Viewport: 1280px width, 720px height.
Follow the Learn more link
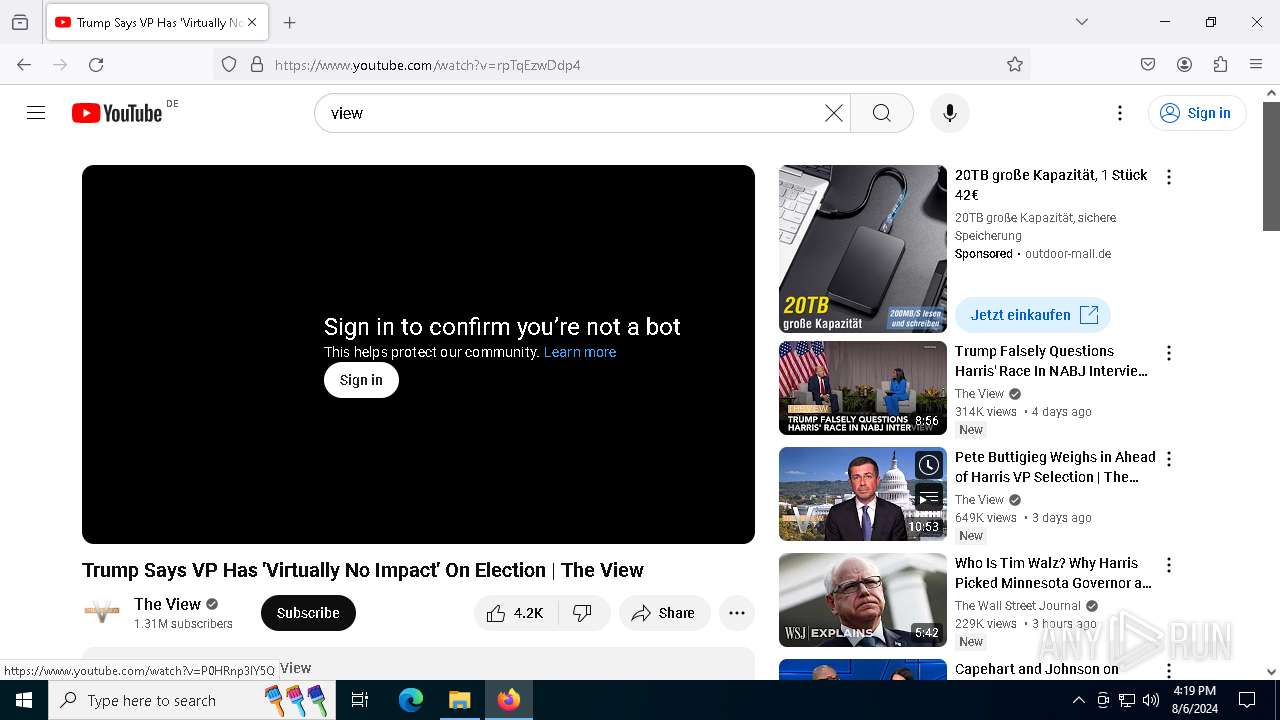tap(580, 352)
